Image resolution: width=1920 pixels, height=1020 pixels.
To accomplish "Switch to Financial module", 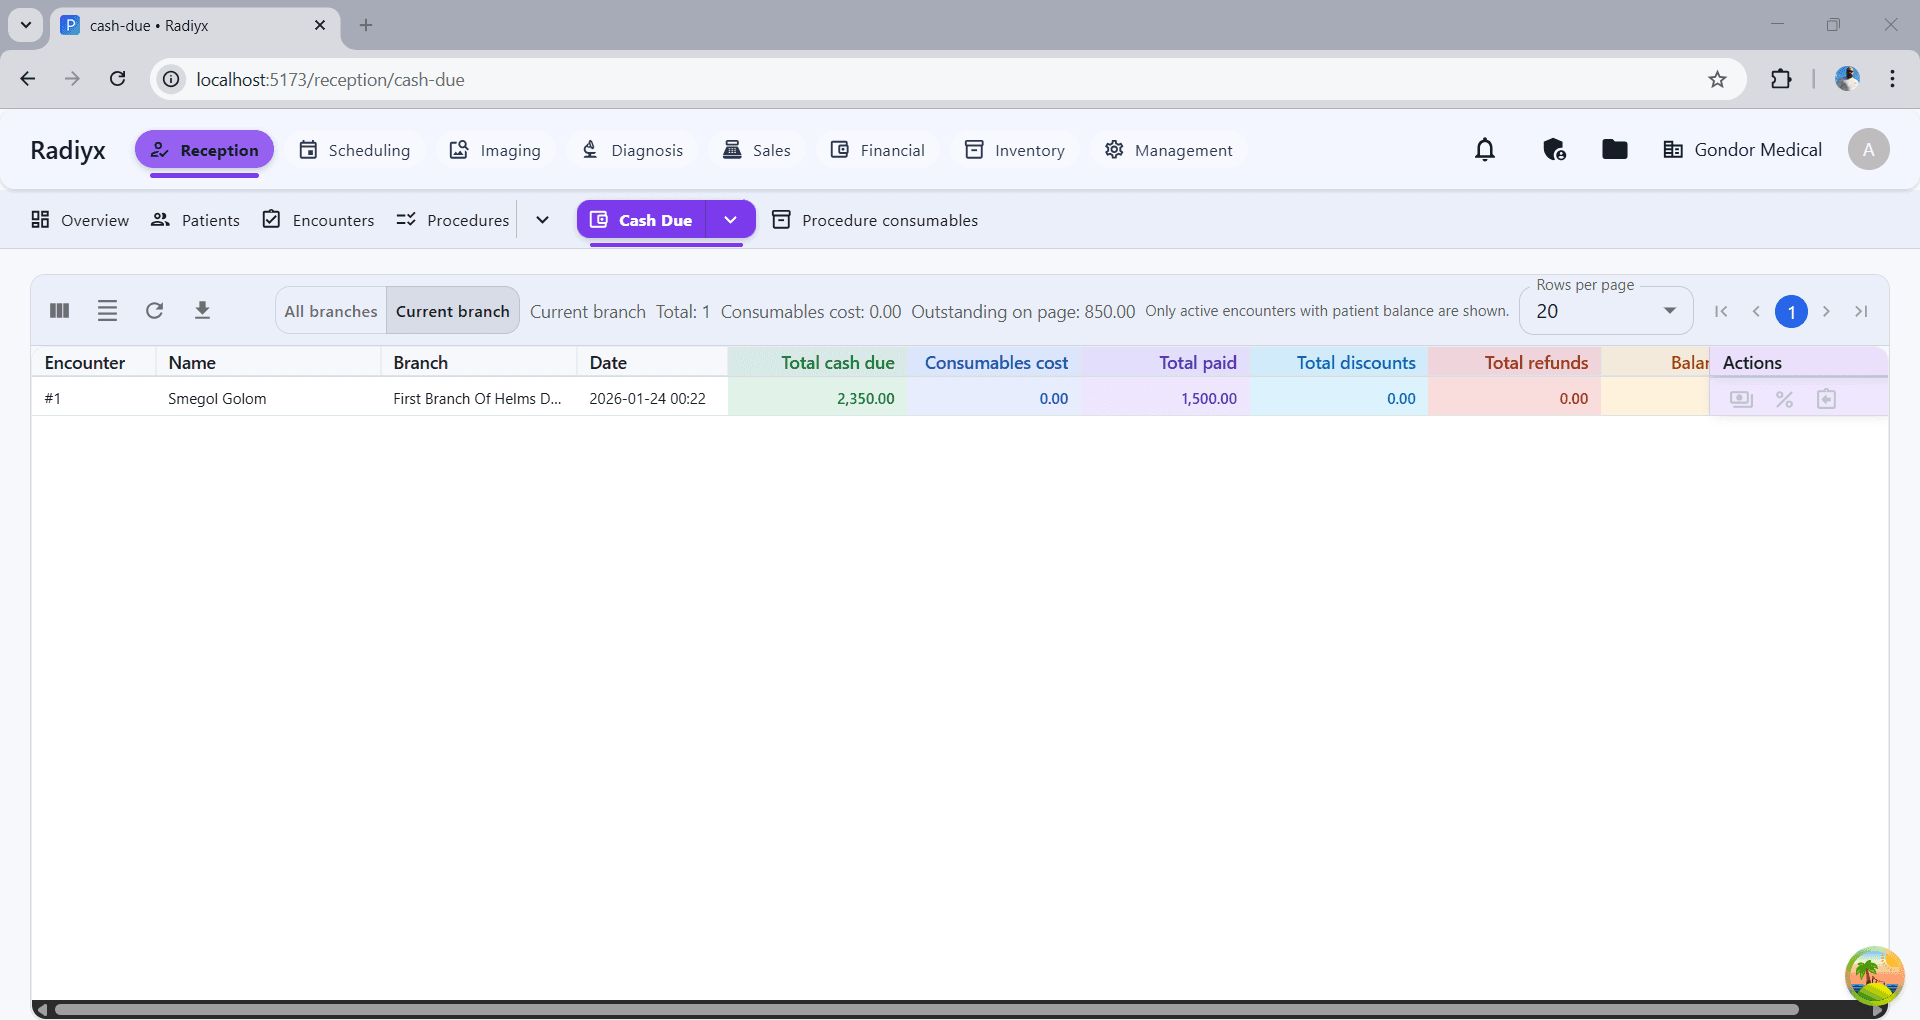I will point(878,150).
